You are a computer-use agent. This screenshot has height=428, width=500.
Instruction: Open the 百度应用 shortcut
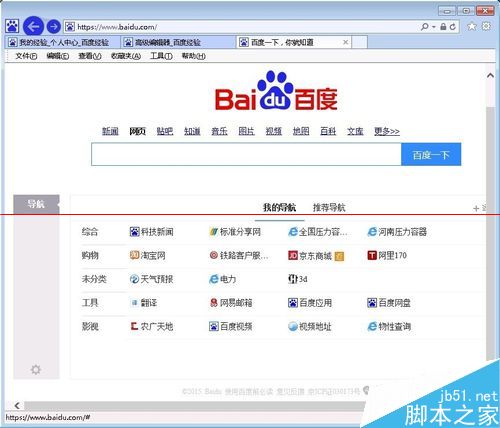coord(310,303)
